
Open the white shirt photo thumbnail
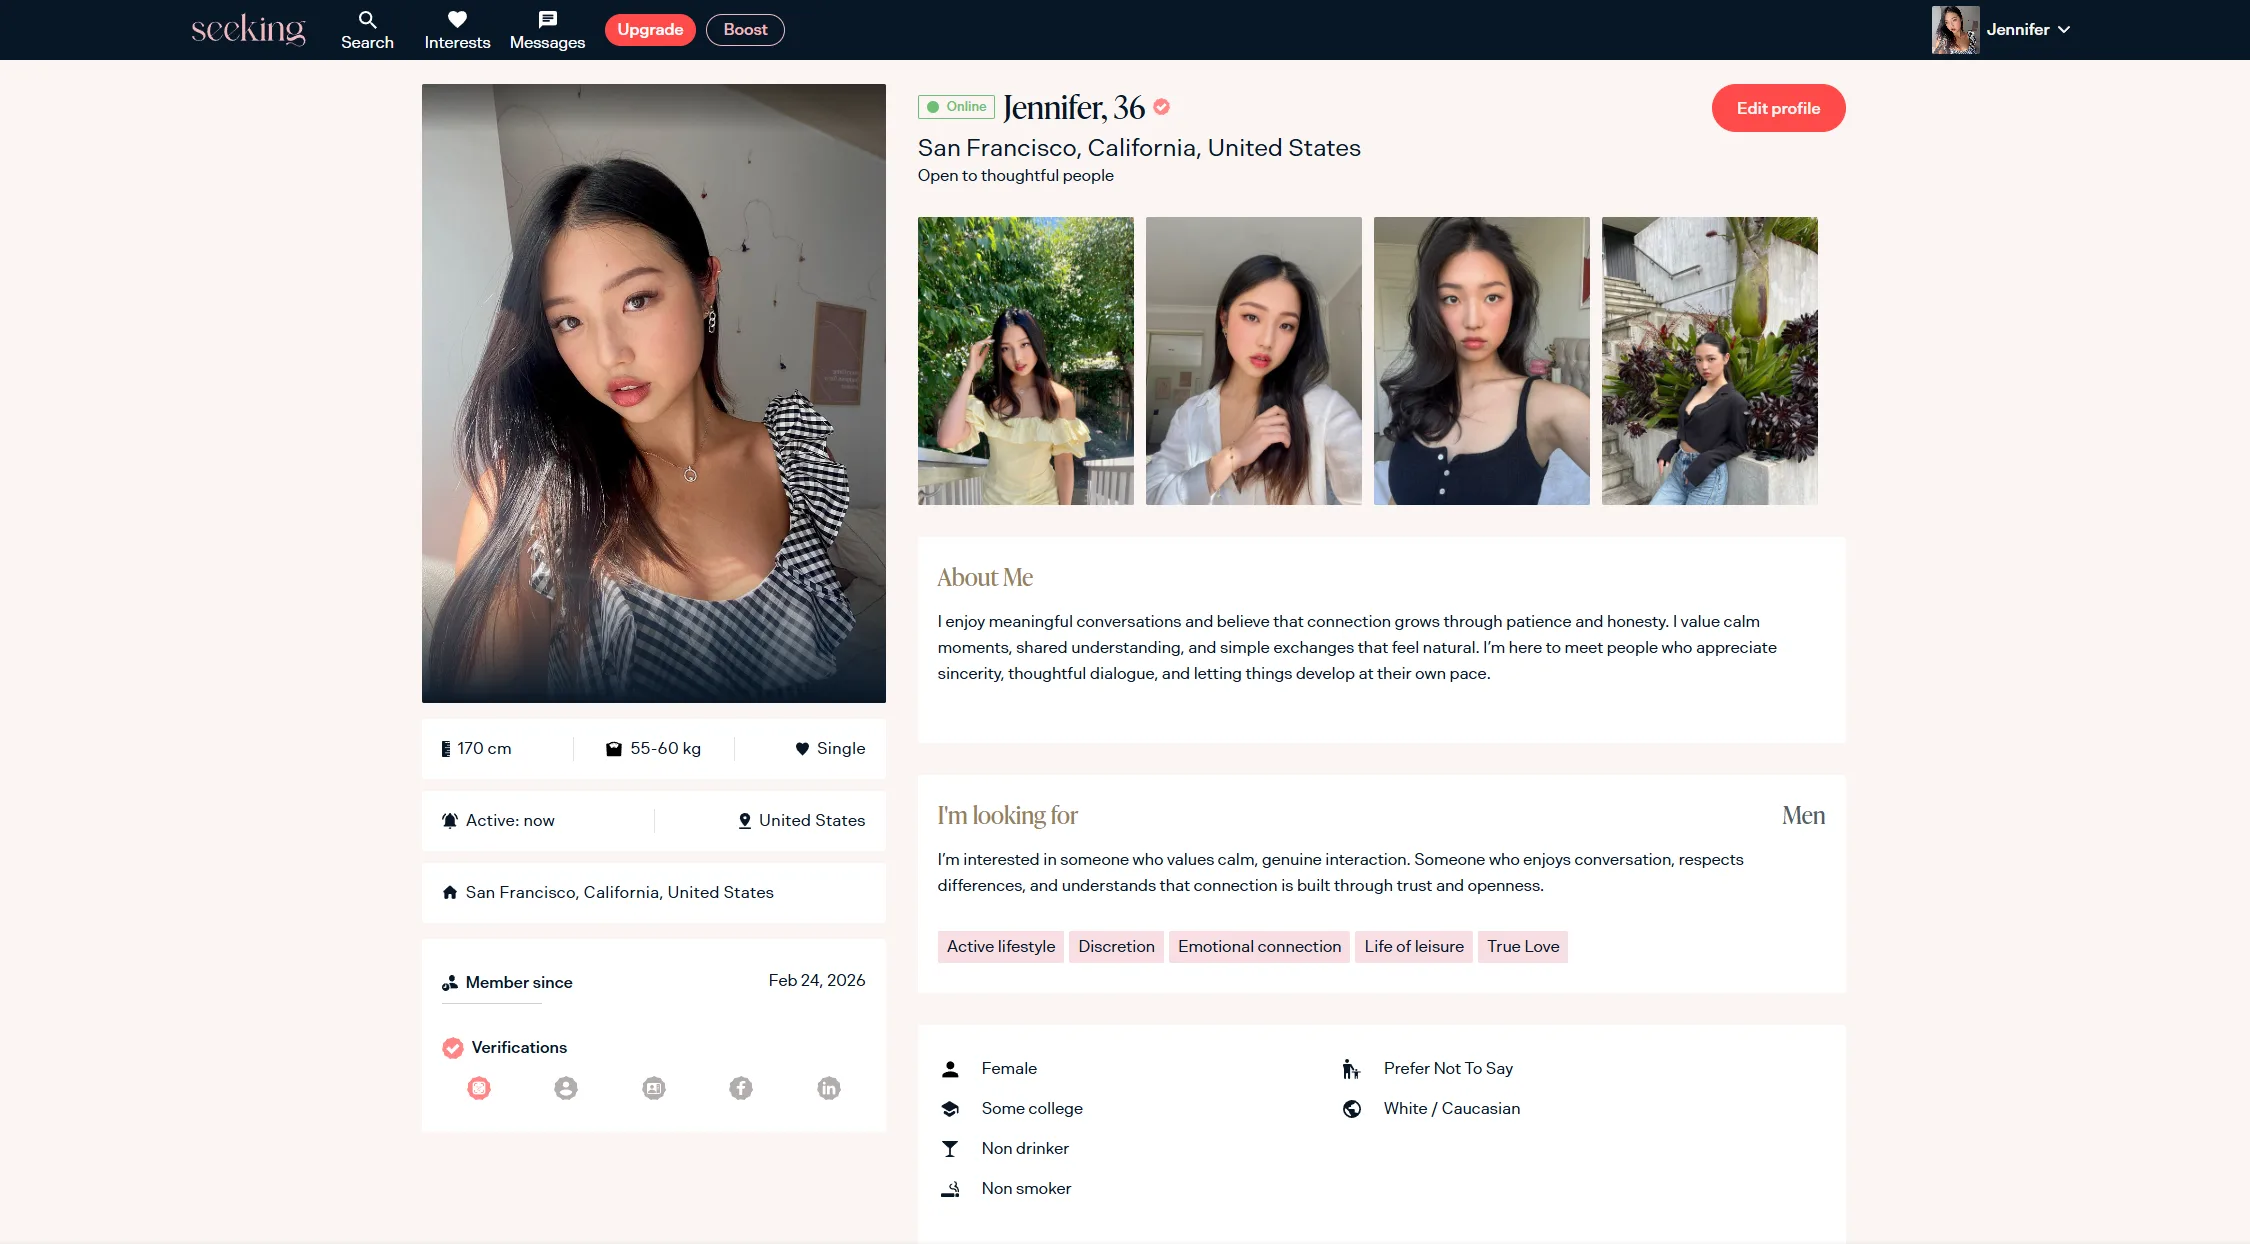pyautogui.click(x=1253, y=361)
